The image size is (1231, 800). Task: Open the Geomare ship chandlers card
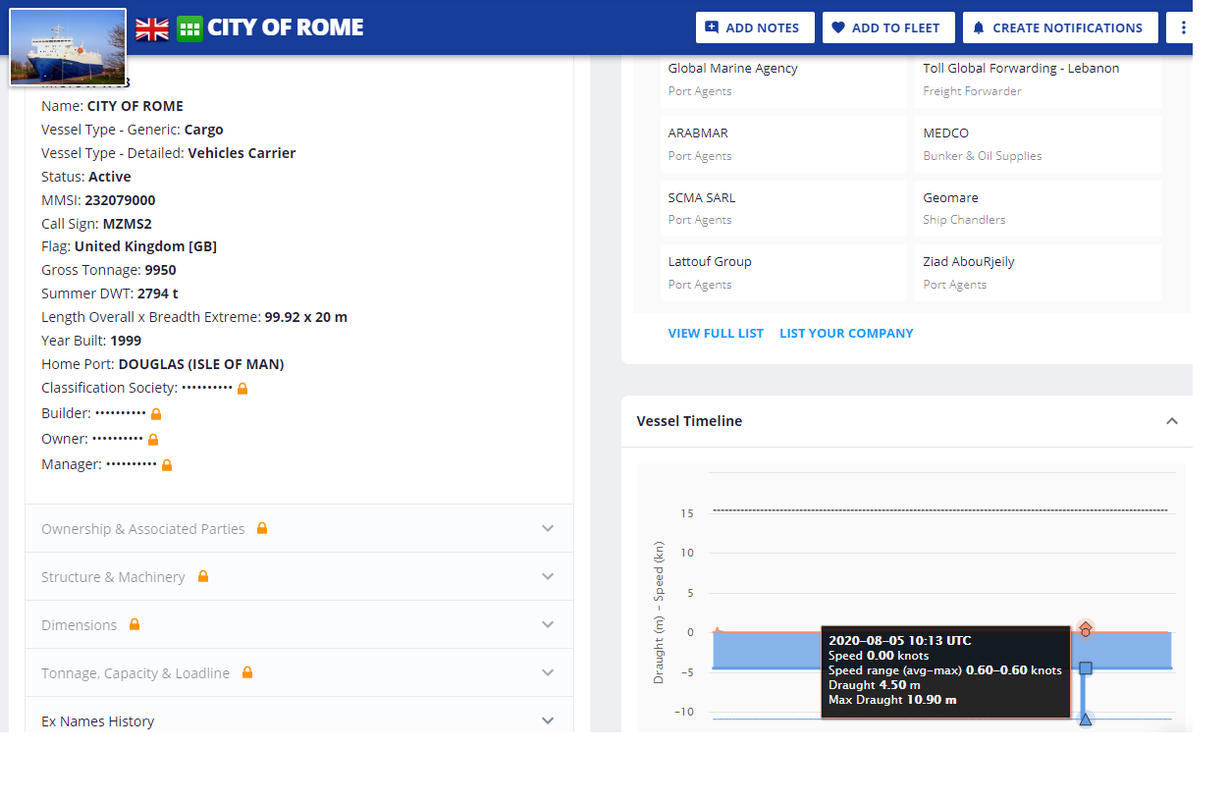pyautogui.click(x=1038, y=208)
